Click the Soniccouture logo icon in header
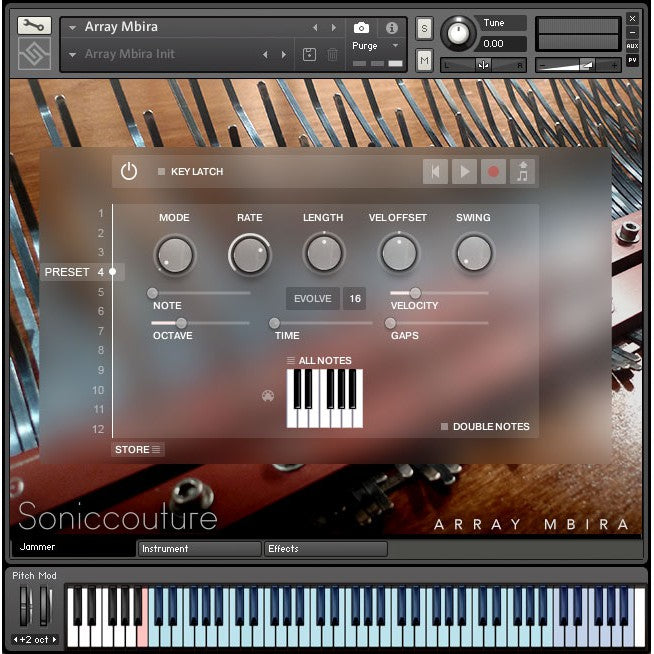The width and height of the screenshot is (654, 654). (34, 53)
